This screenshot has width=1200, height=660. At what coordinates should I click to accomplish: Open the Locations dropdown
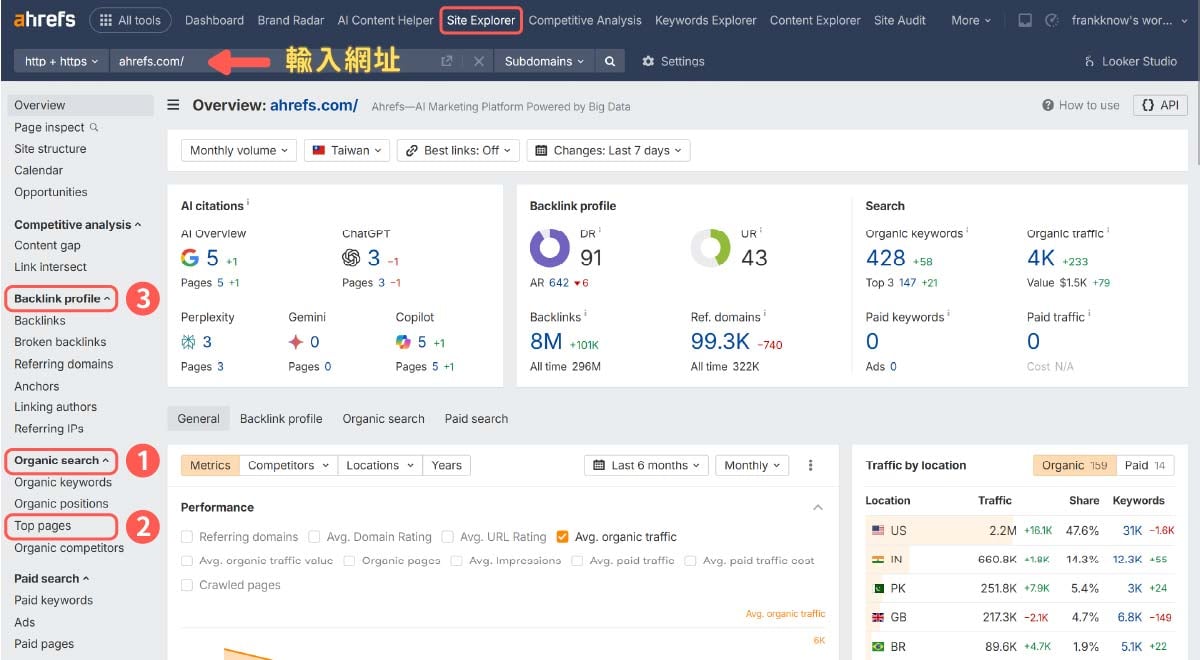pyautogui.click(x=379, y=465)
